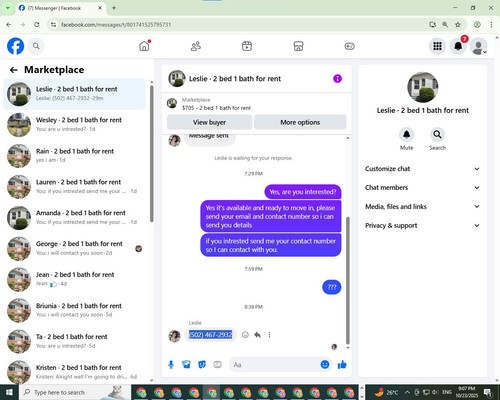Close the Messenger | Facebook tab
Image resolution: width=500 pixels, height=400 pixels.
tap(100, 8)
